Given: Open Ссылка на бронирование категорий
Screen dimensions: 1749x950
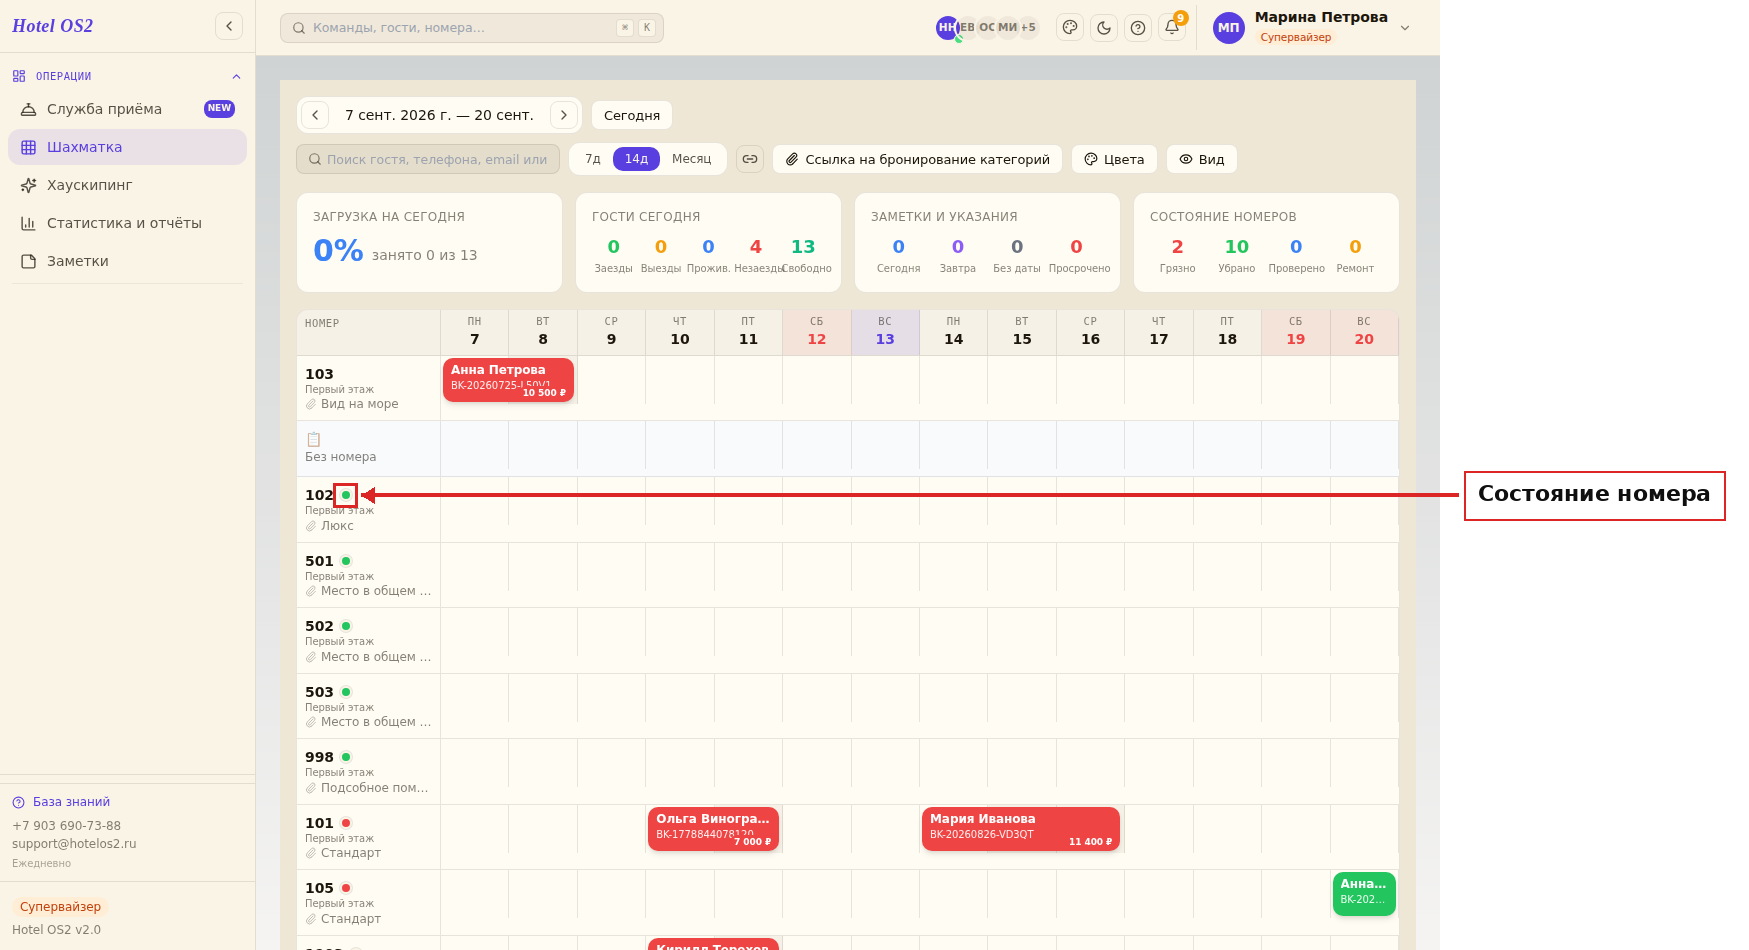Looking at the screenshot, I should pos(918,159).
